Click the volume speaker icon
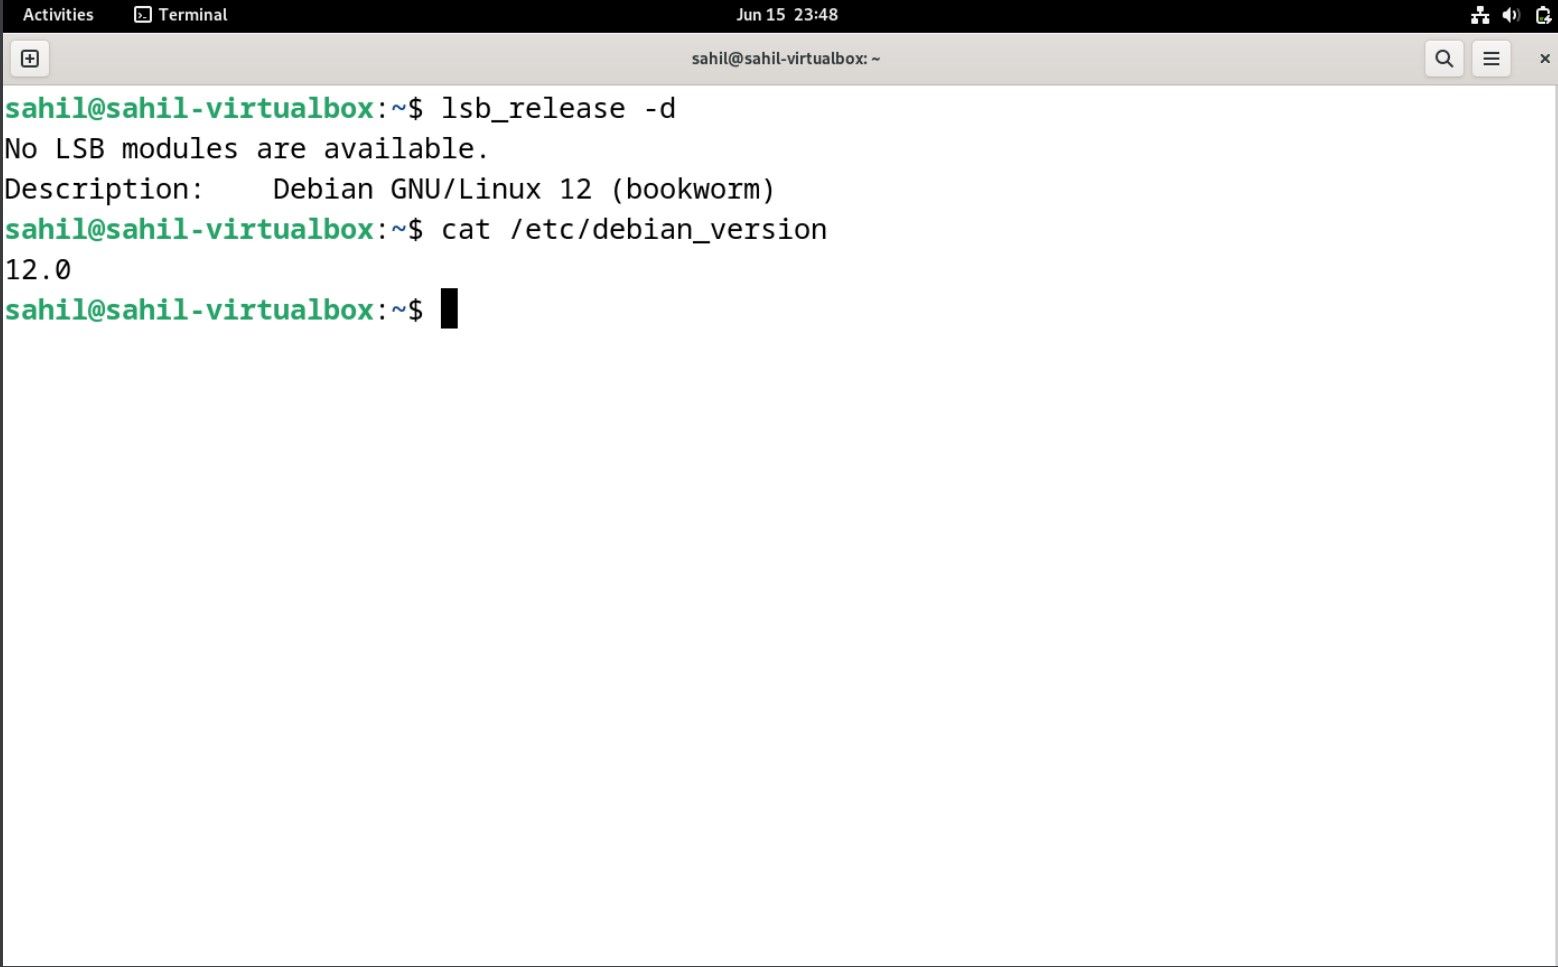Image resolution: width=1558 pixels, height=967 pixels. tap(1511, 15)
